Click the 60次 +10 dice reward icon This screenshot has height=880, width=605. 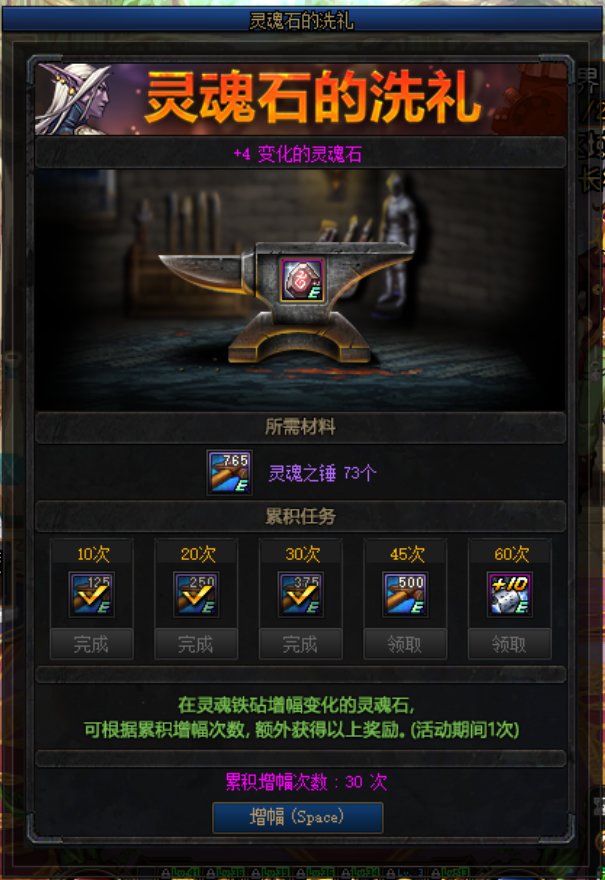[x=510, y=594]
